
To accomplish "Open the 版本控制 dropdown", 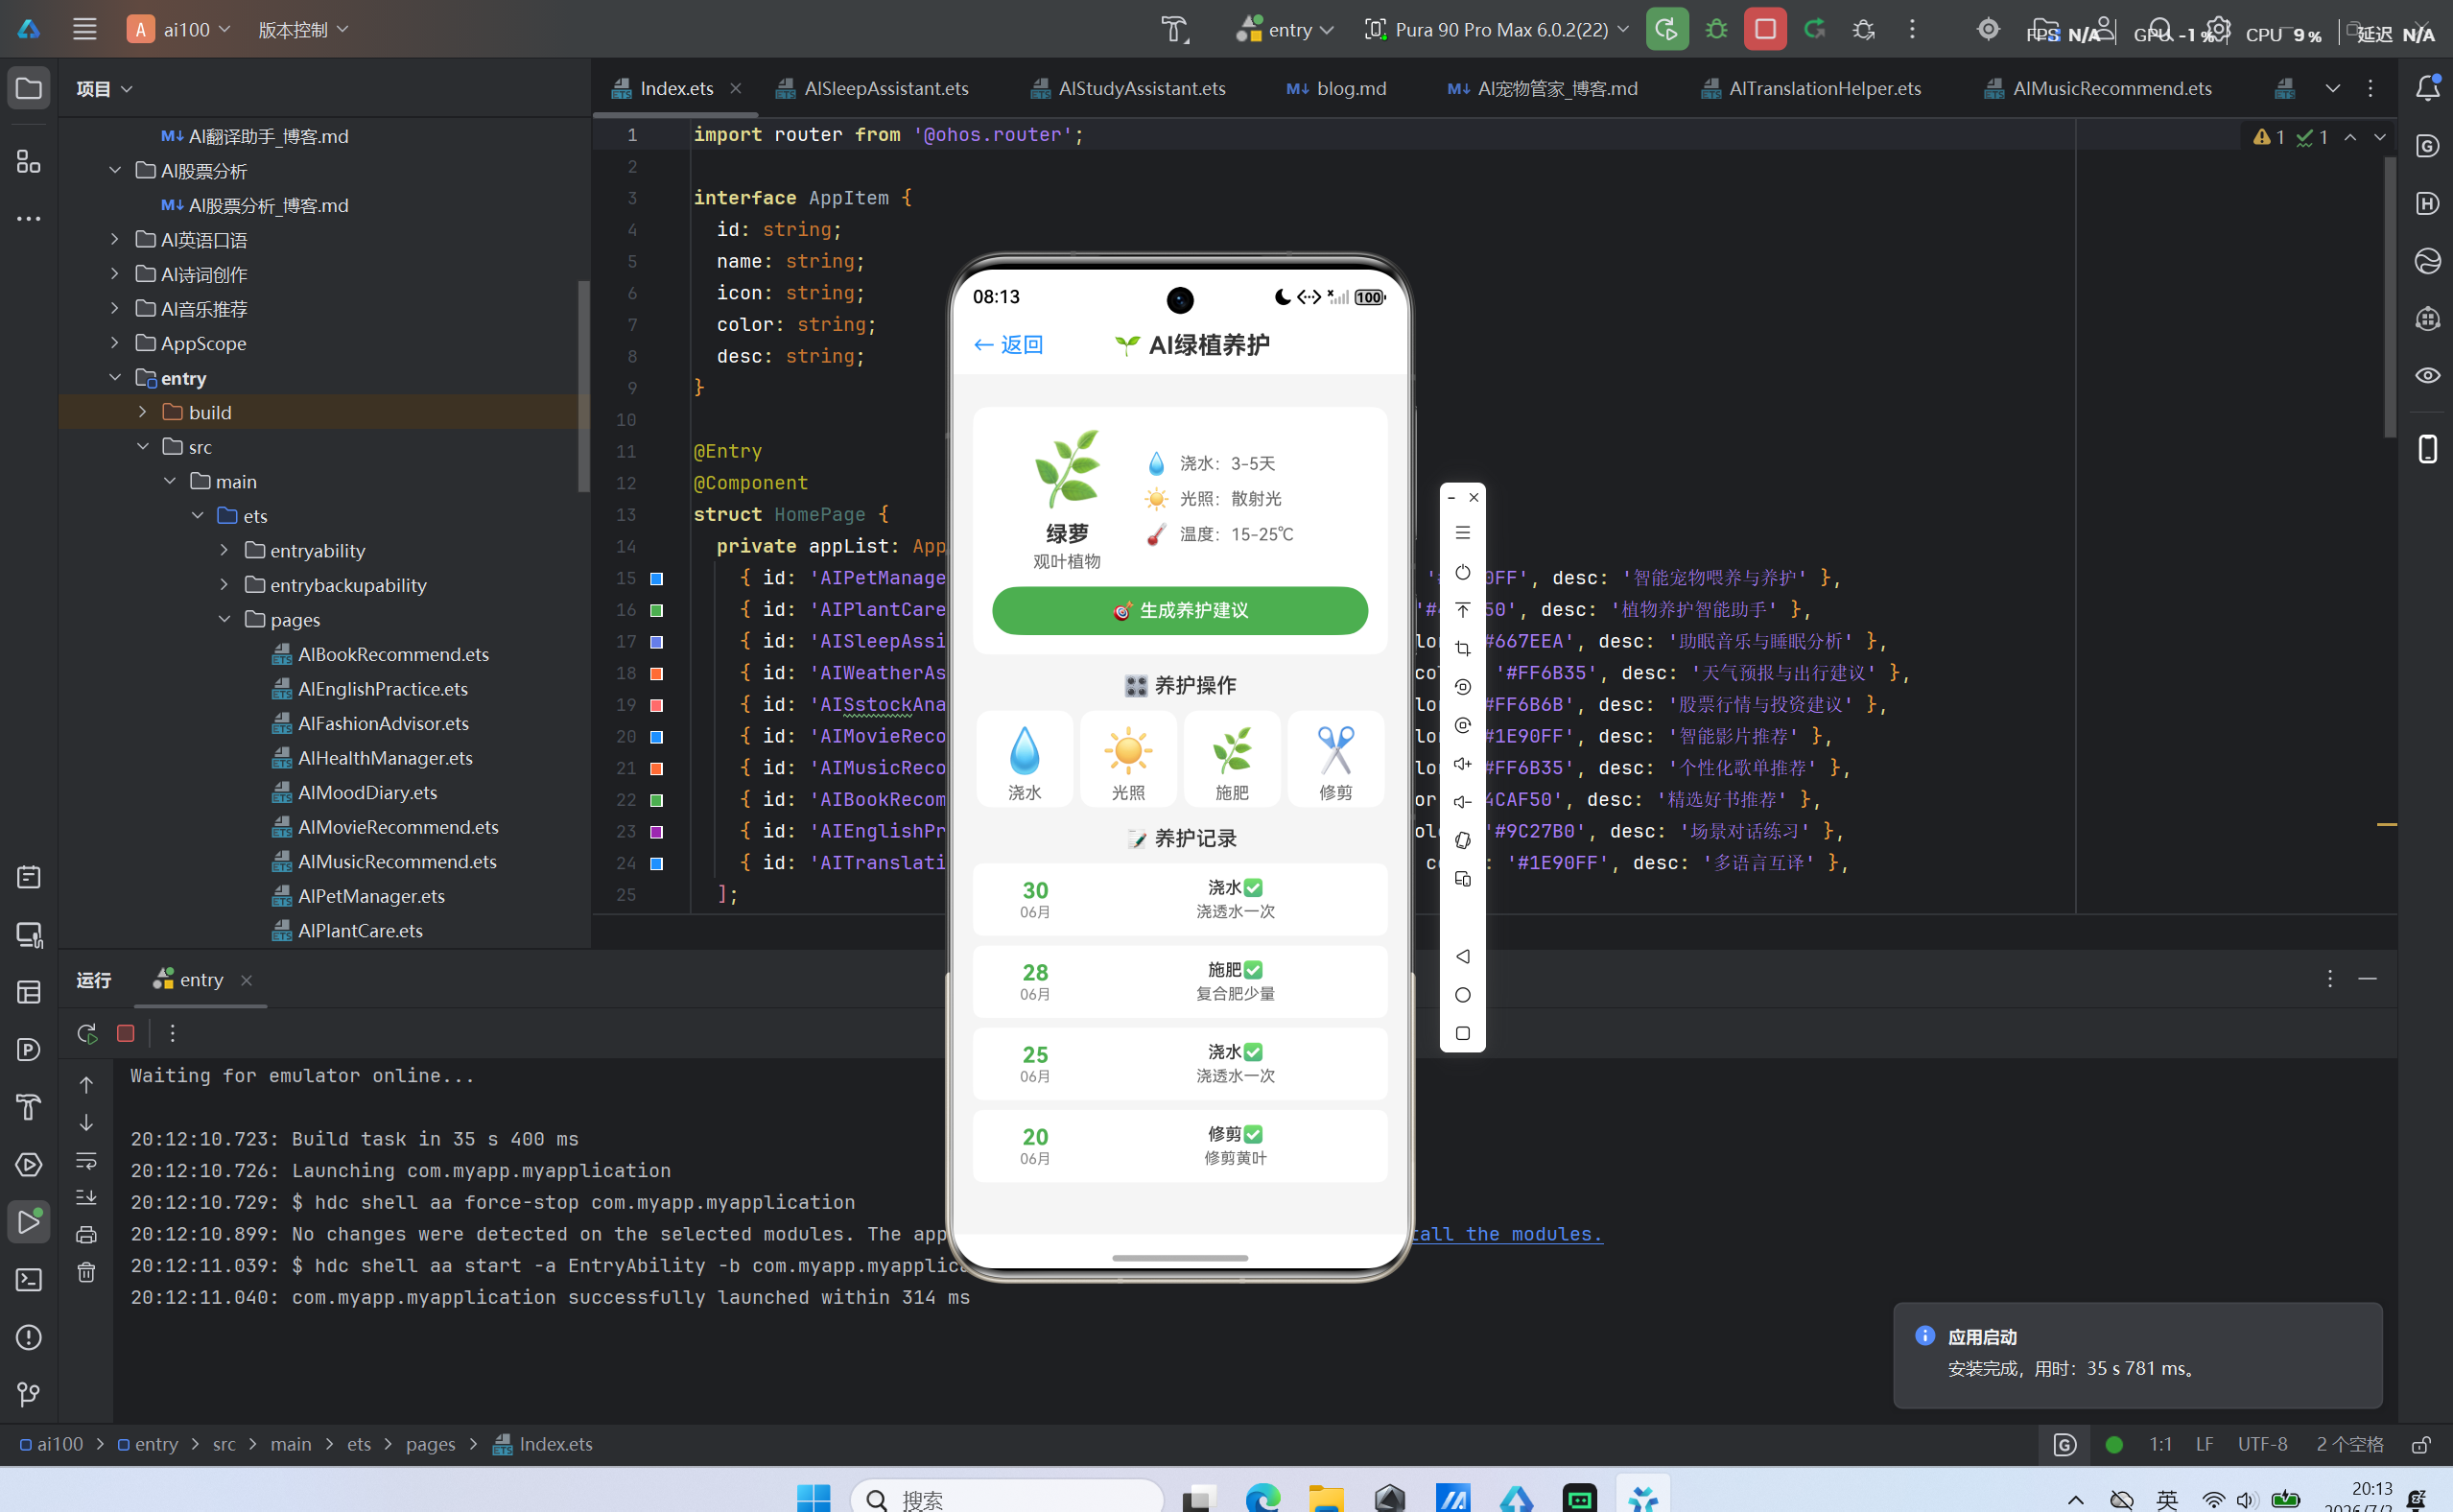I will pyautogui.click(x=303, y=29).
